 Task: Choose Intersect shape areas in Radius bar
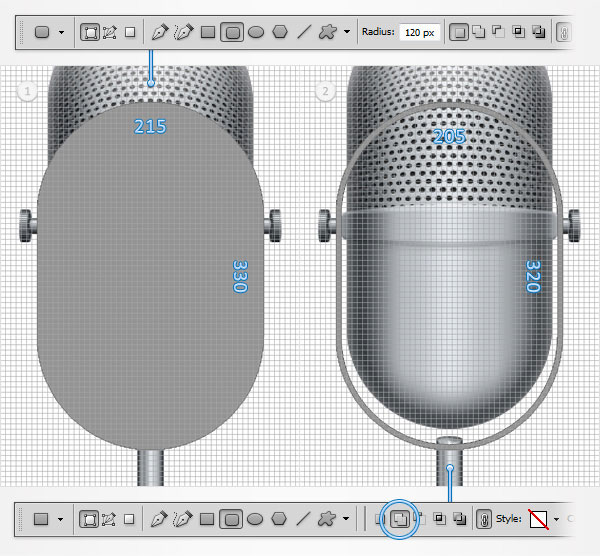[x=518, y=31]
